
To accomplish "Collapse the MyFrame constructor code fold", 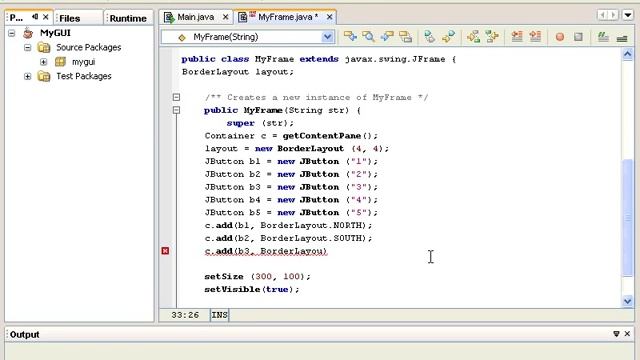I will 176,110.
